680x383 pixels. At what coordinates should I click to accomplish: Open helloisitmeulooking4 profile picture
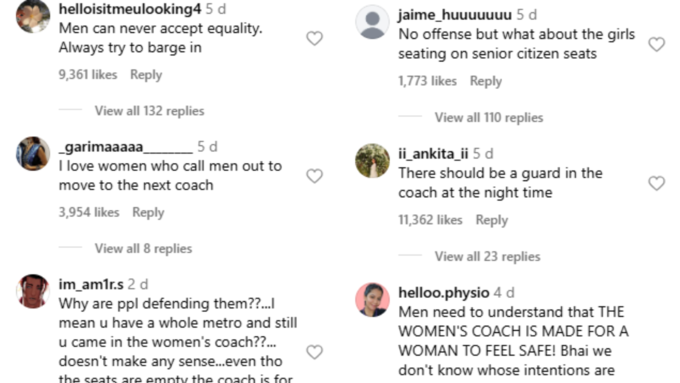pos(33,16)
